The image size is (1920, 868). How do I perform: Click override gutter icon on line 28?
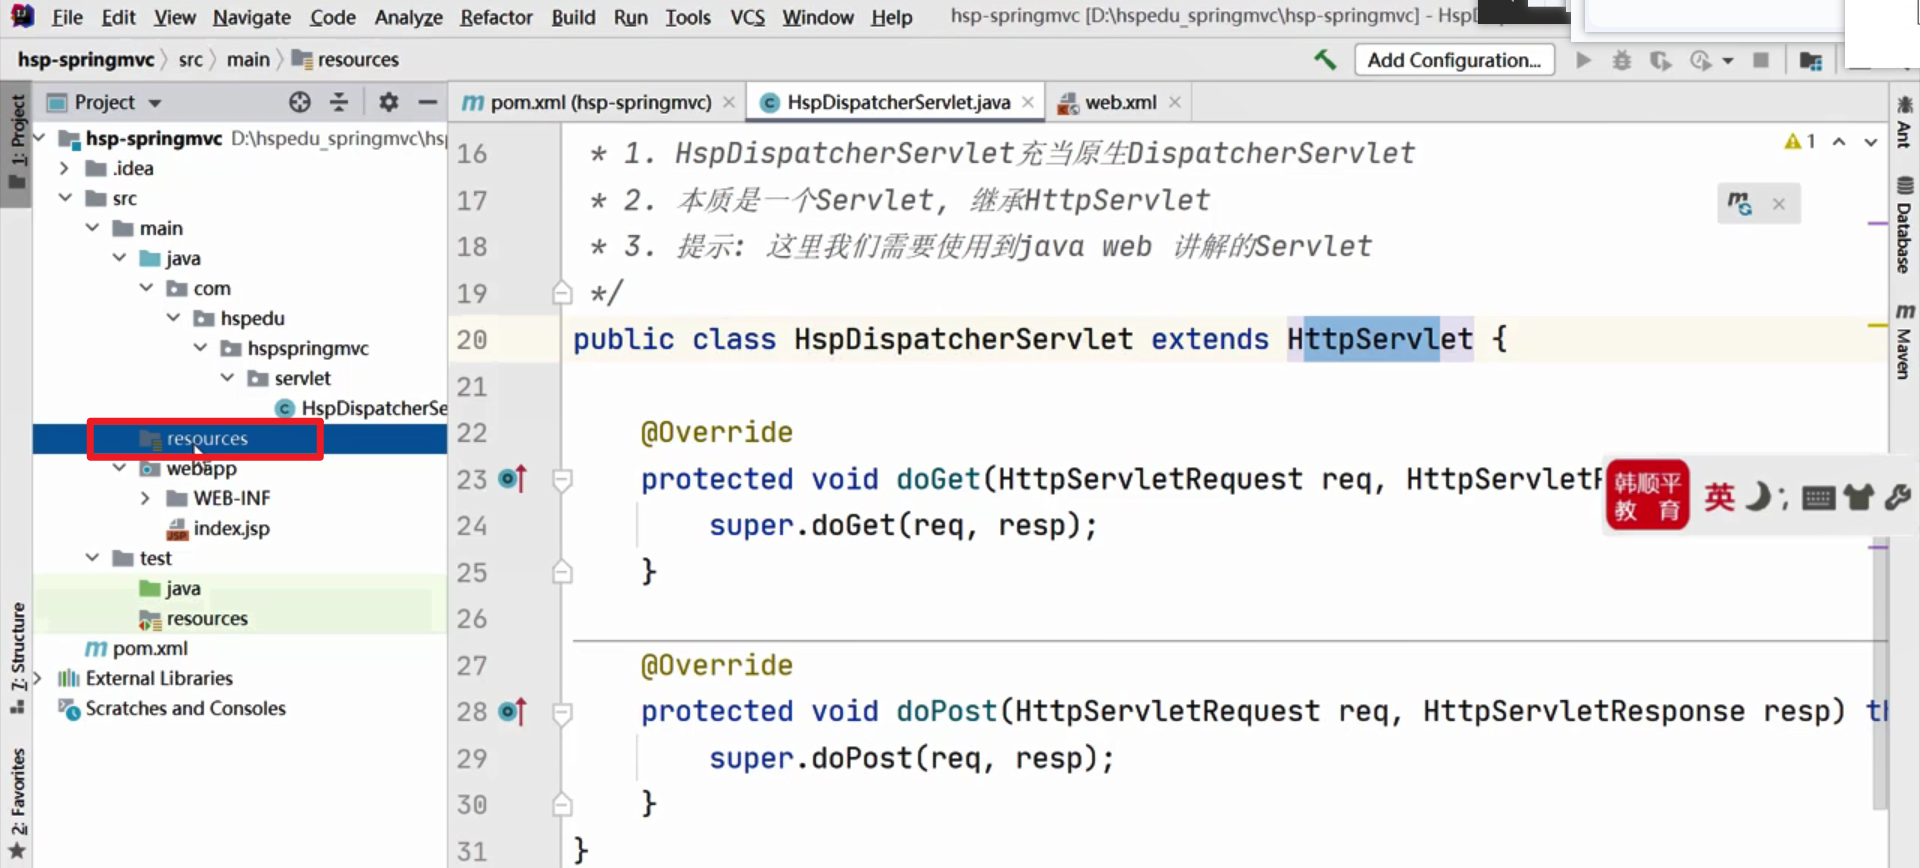pos(513,712)
